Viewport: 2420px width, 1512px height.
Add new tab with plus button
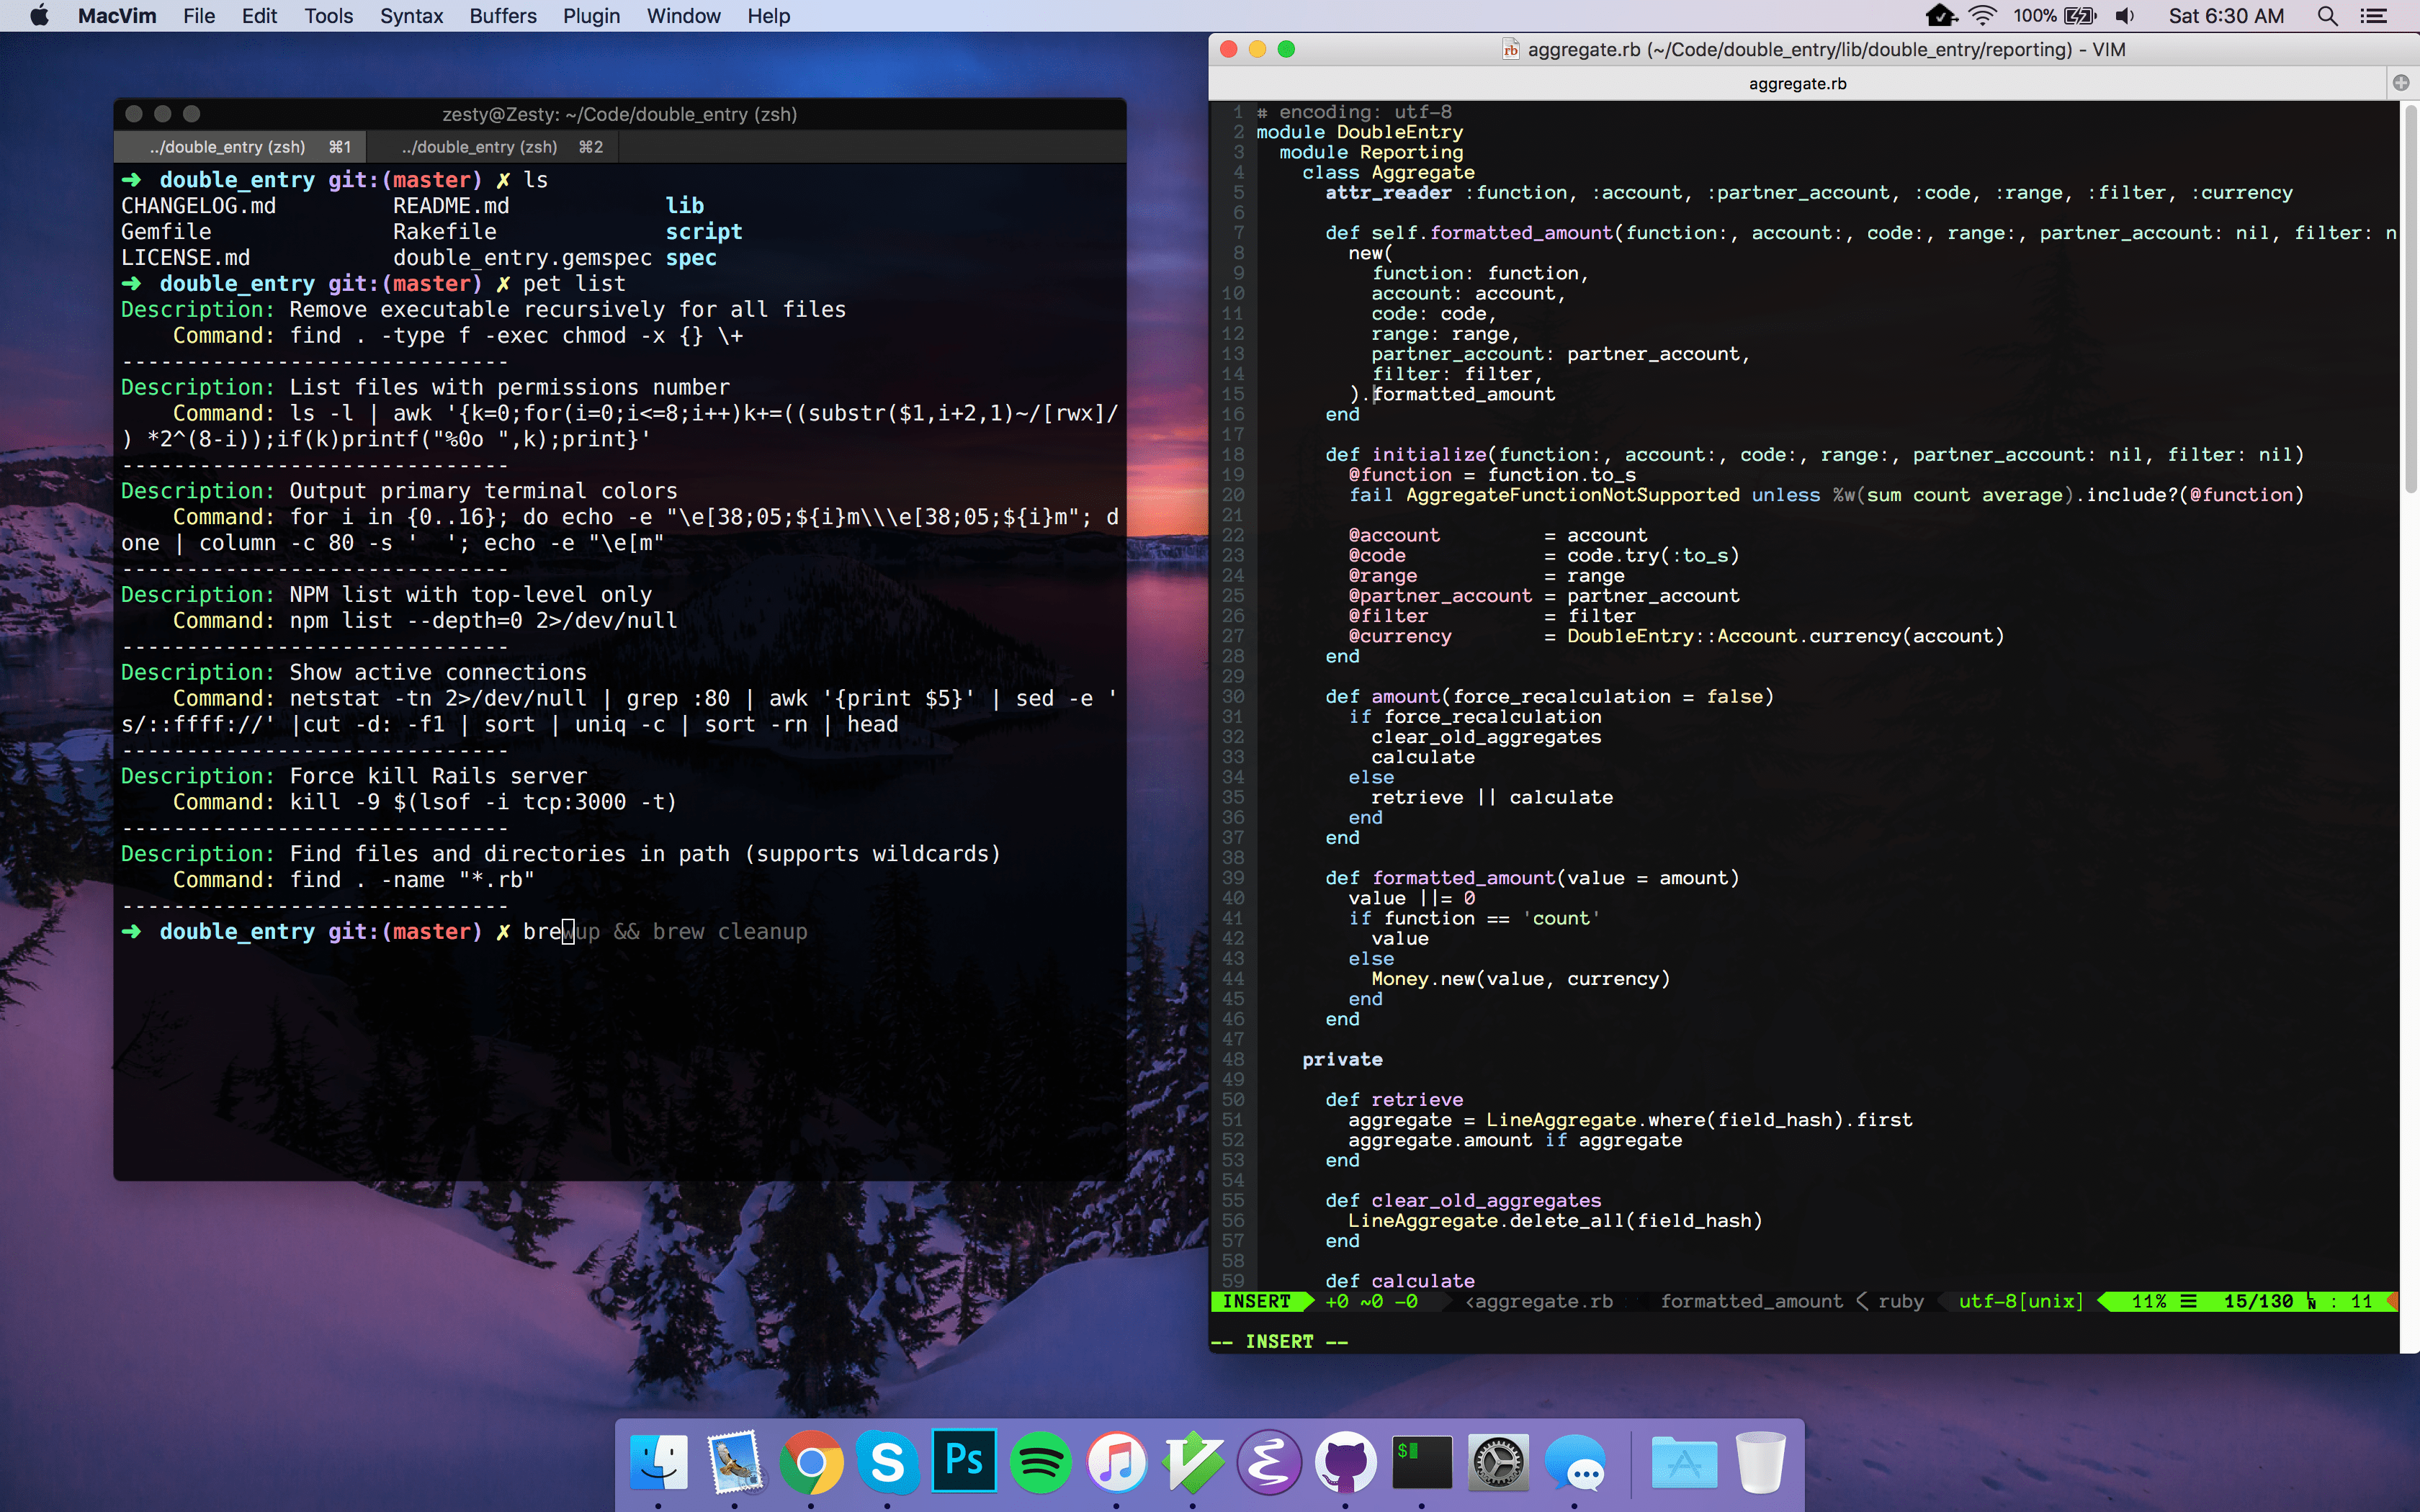(x=2400, y=83)
